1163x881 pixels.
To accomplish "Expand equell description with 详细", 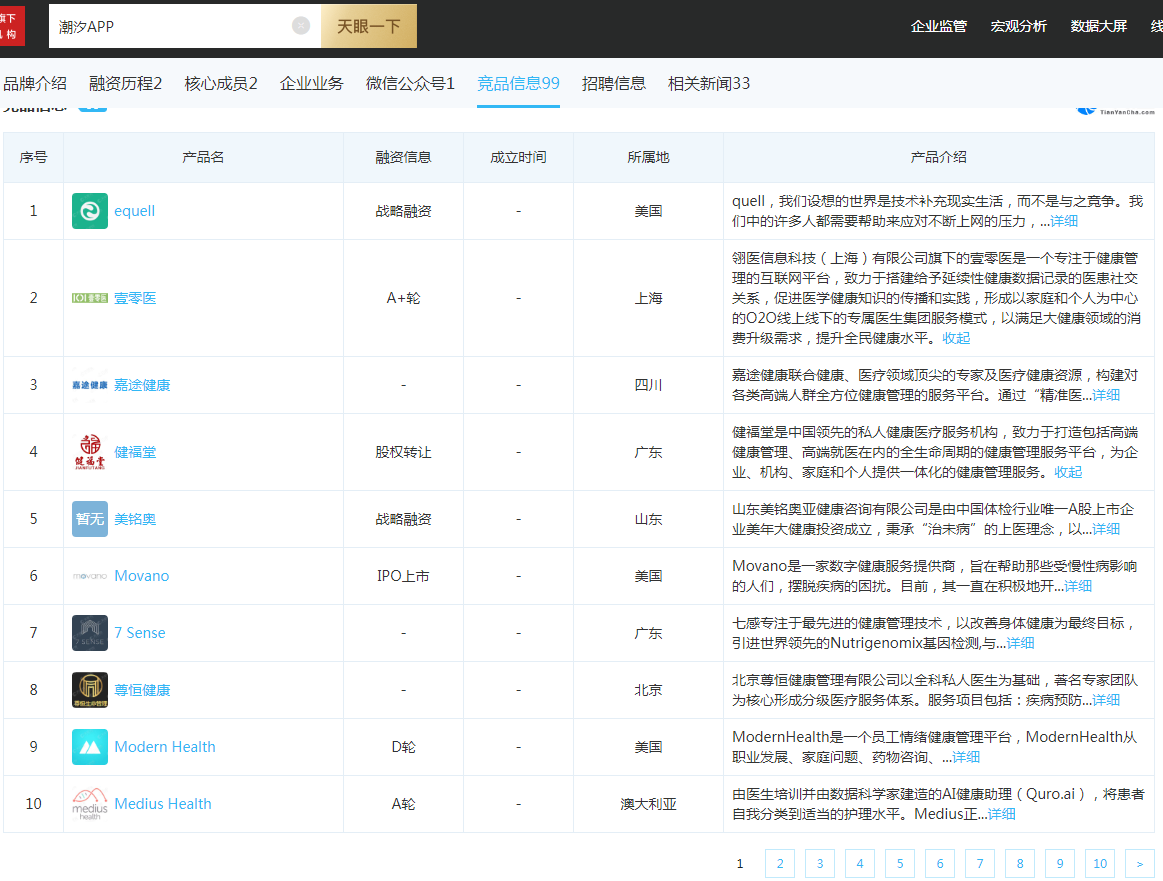I will point(1064,221).
